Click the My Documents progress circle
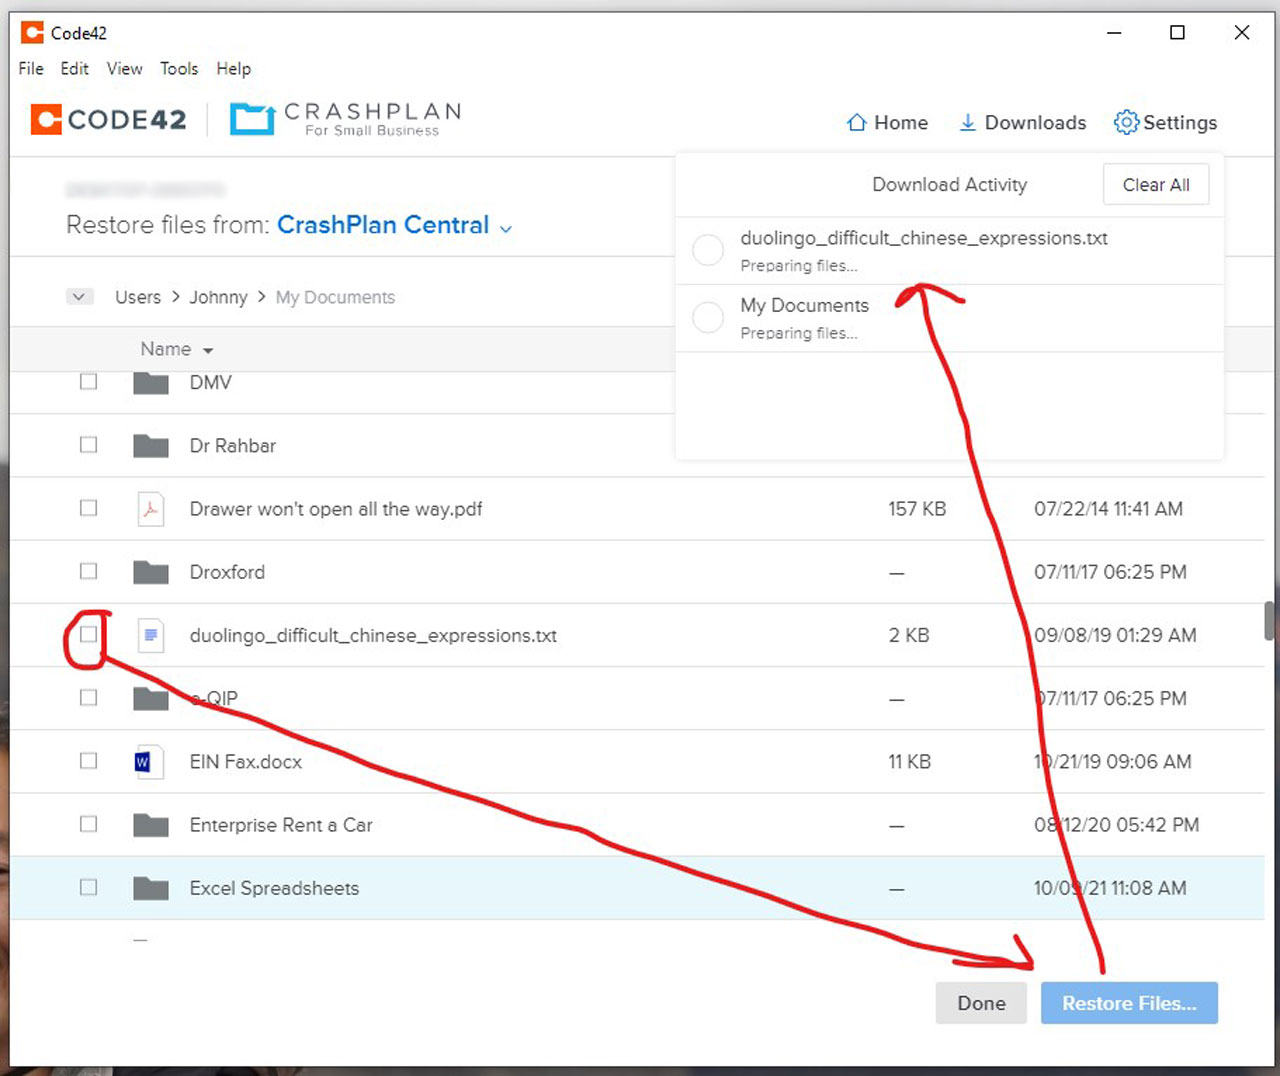Viewport: 1280px width, 1076px height. 708,317
